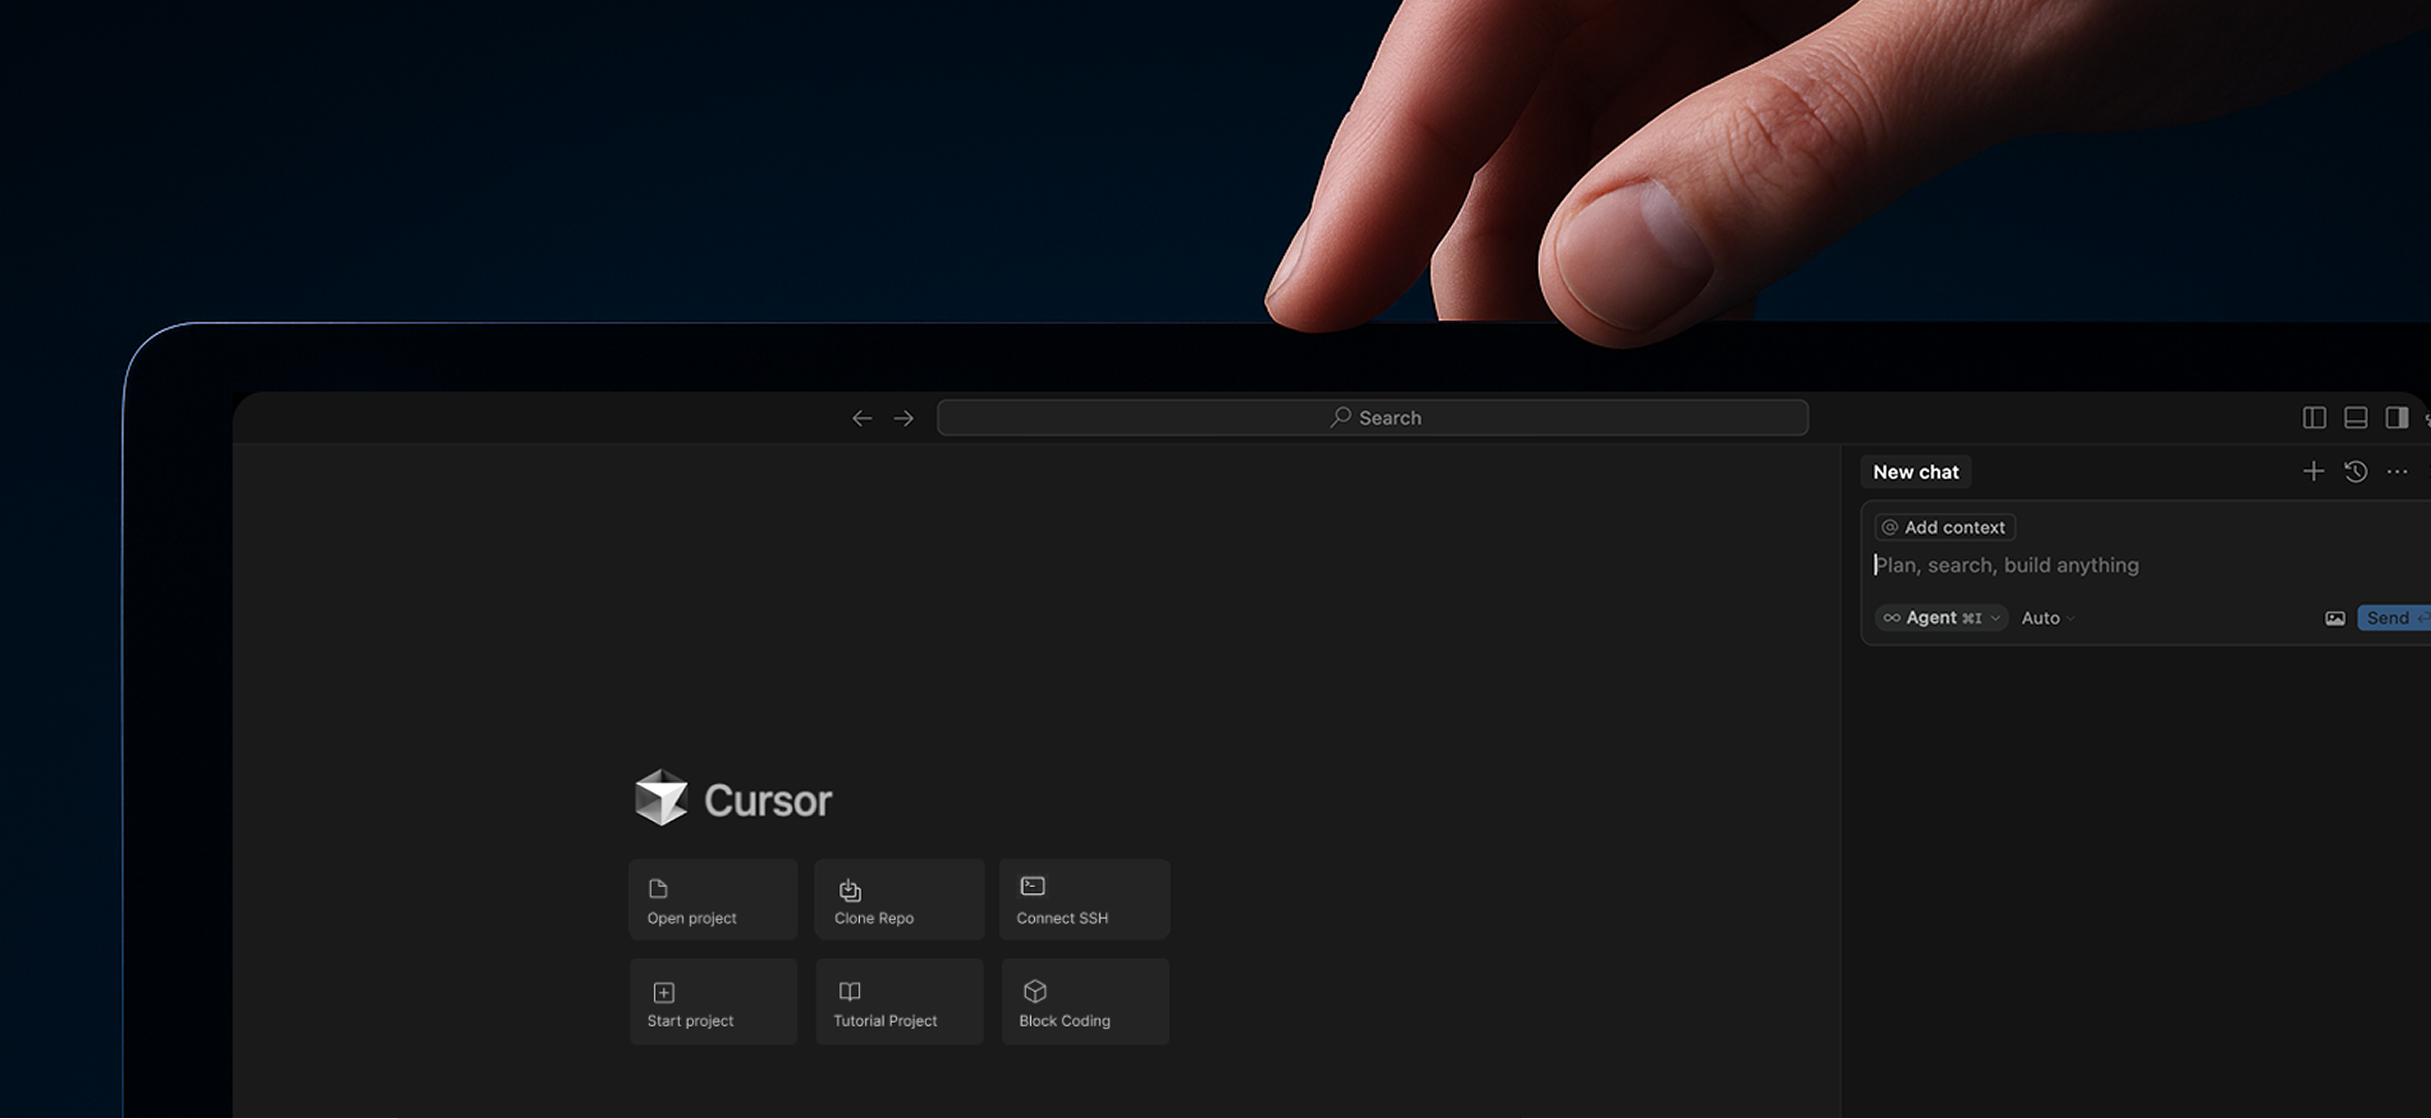Select the Connect SSH tile
The width and height of the screenshot is (2431, 1119).
(1084, 899)
